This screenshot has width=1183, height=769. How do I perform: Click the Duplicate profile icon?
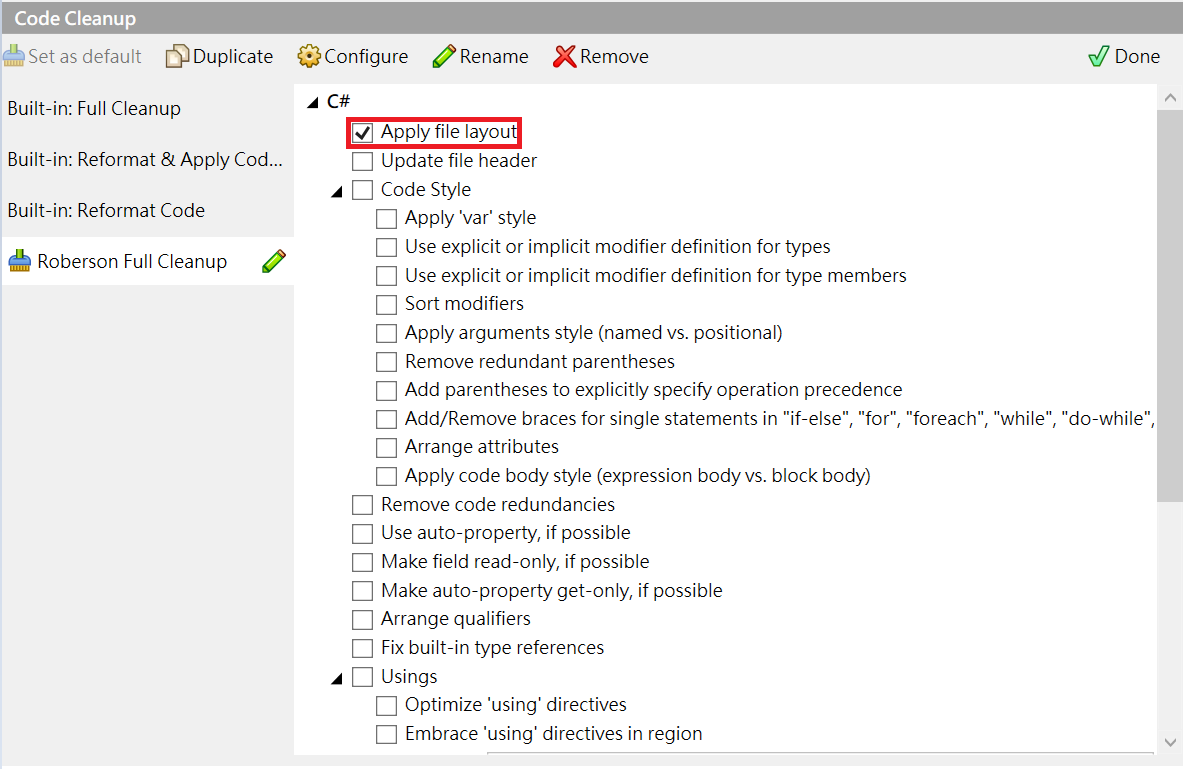(177, 56)
